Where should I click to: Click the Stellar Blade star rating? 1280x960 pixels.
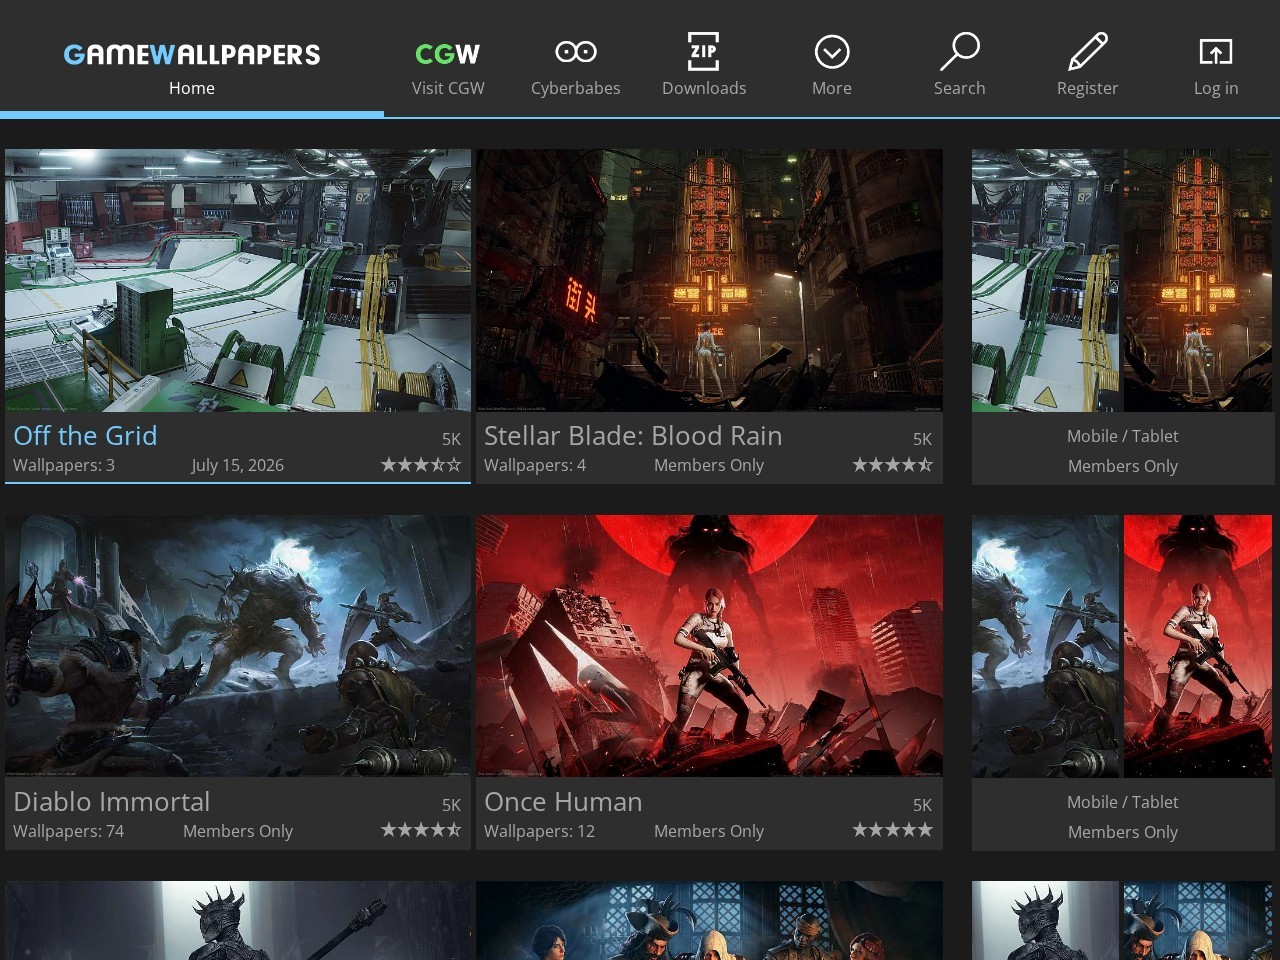tap(892, 465)
